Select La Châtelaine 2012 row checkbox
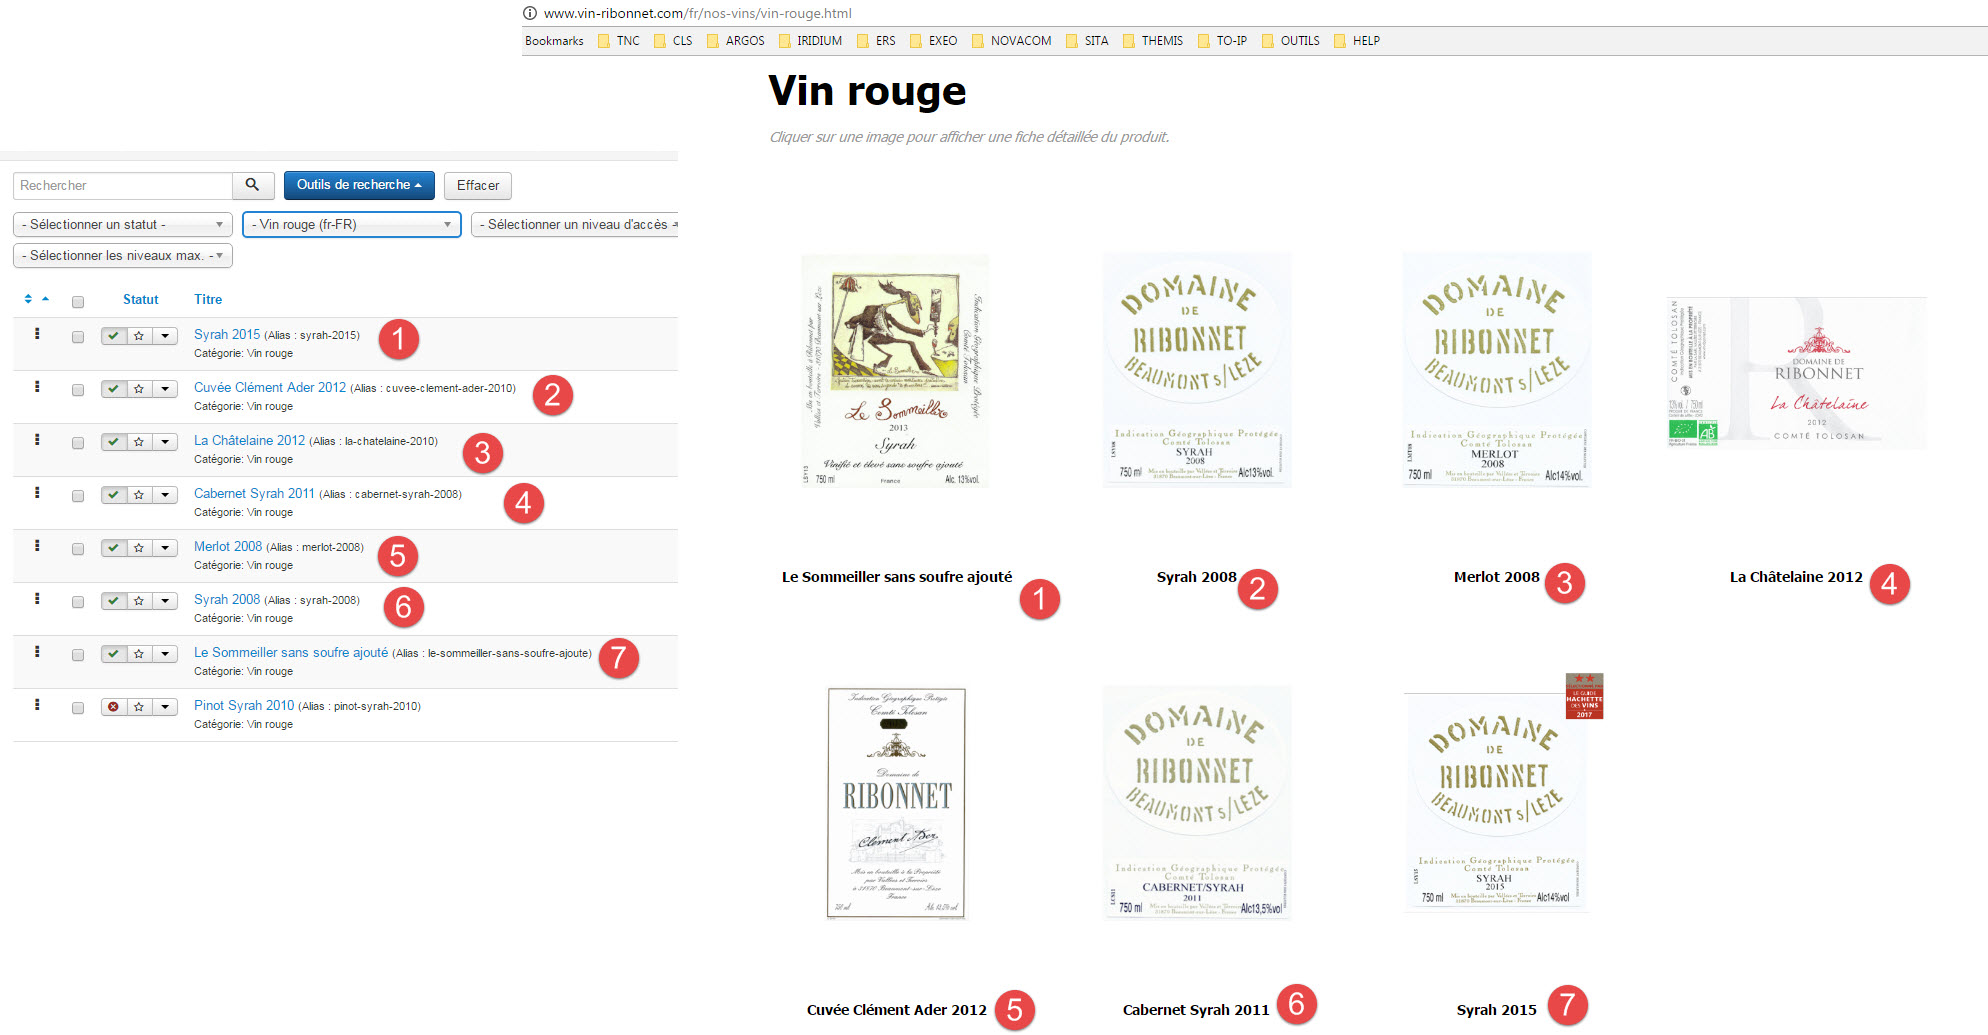The height and width of the screenshot is (1035, 1988). 78,443
